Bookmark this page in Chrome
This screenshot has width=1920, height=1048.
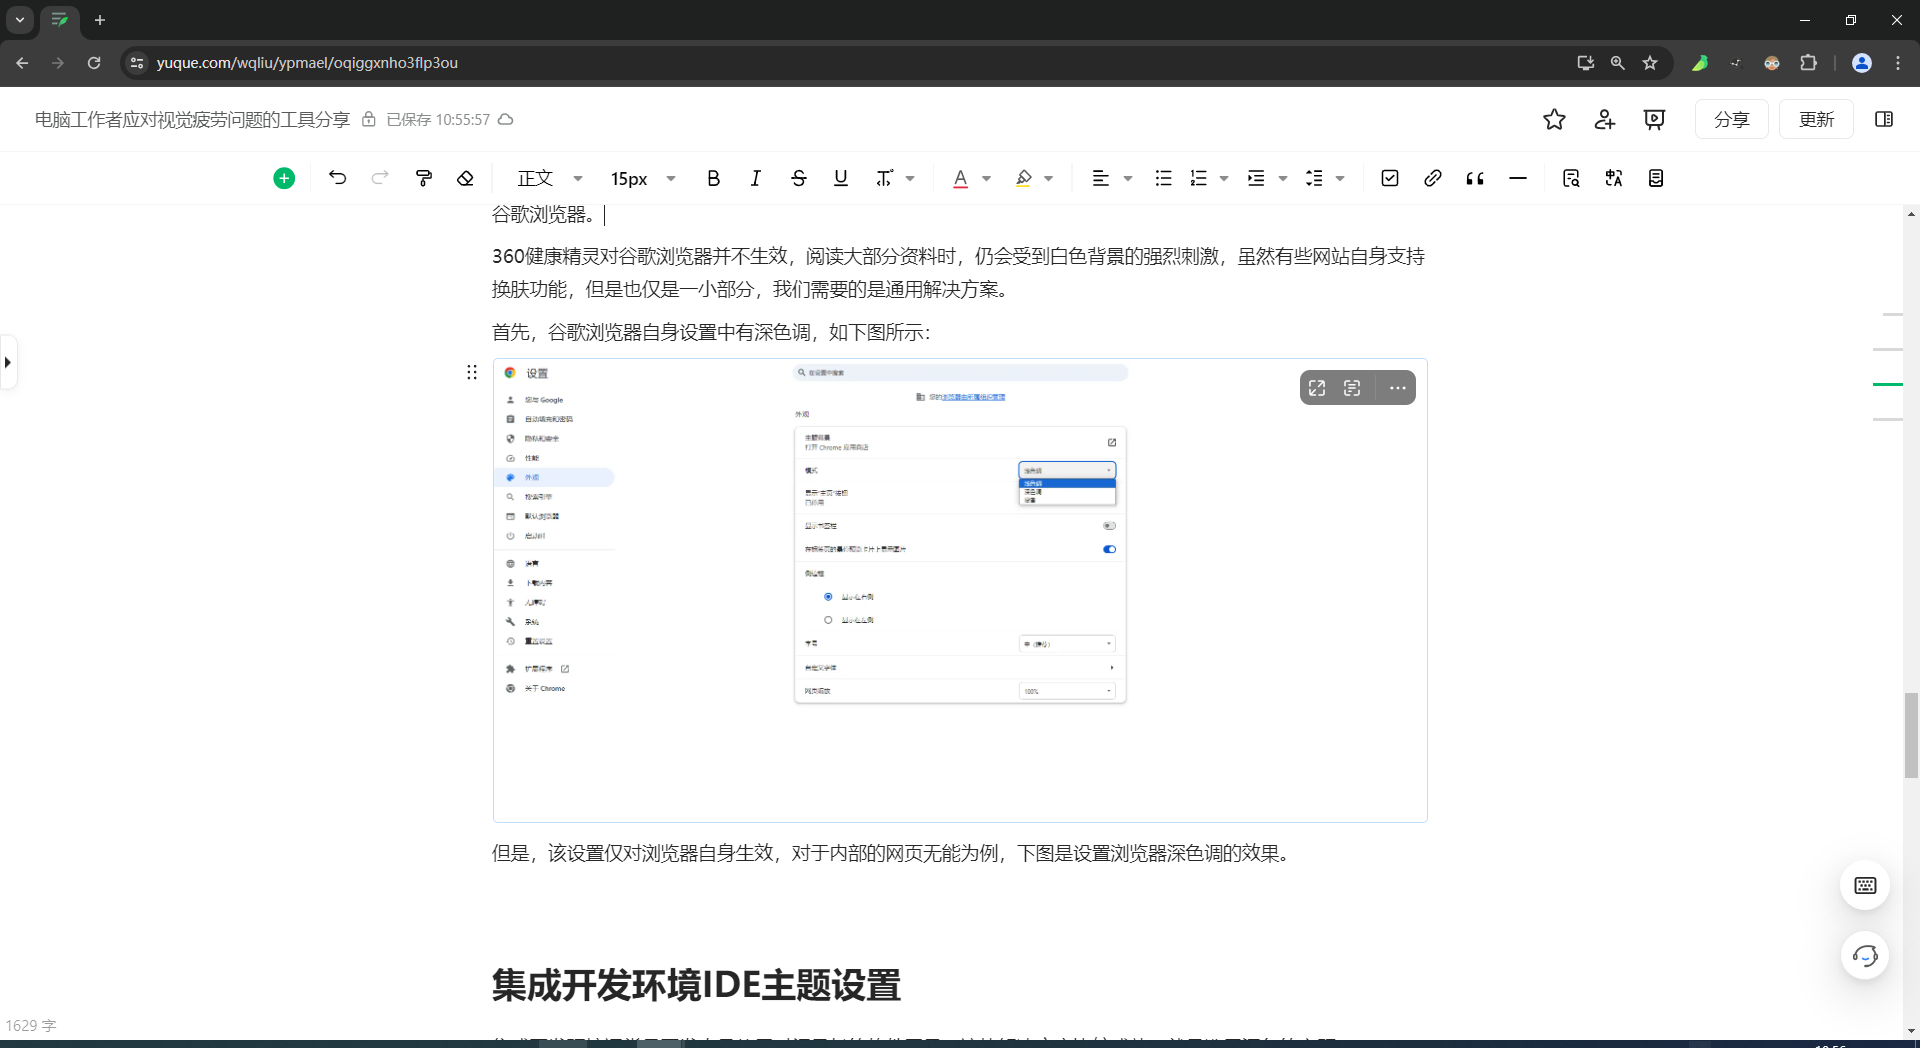coord(1650,62)
